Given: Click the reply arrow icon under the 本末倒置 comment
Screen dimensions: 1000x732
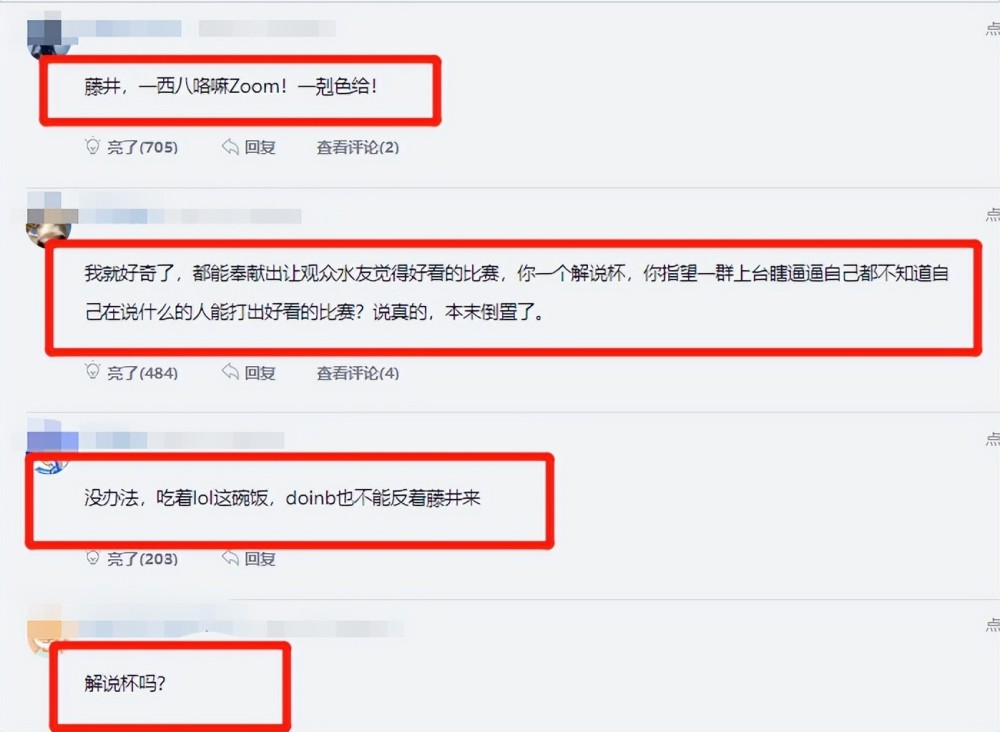Looking at the screenshot, I should (230, 372).
